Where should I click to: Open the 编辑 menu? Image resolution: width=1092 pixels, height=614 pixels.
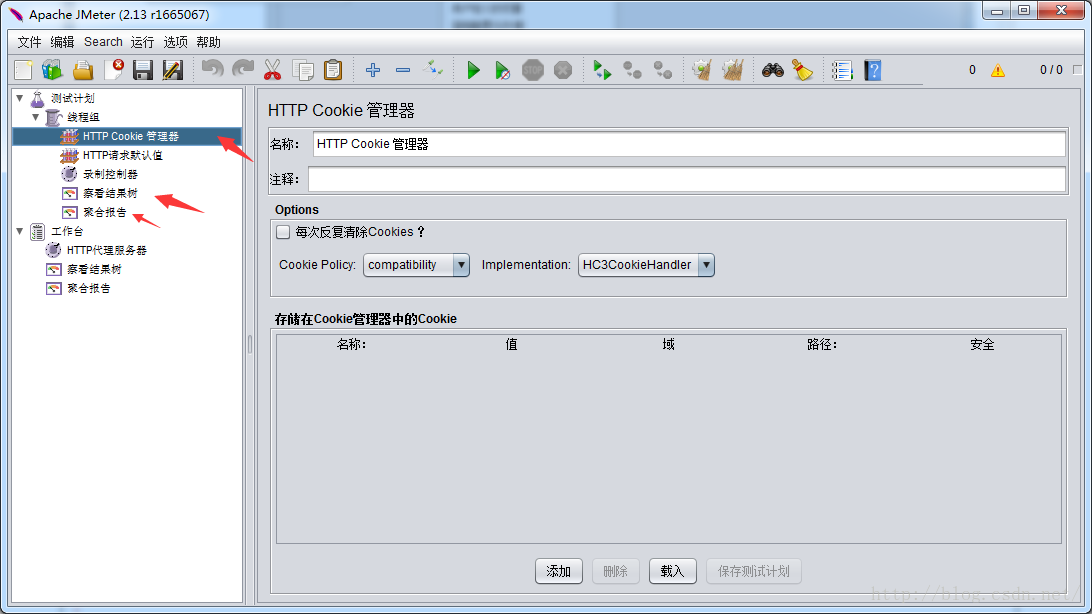pos(62,42)
